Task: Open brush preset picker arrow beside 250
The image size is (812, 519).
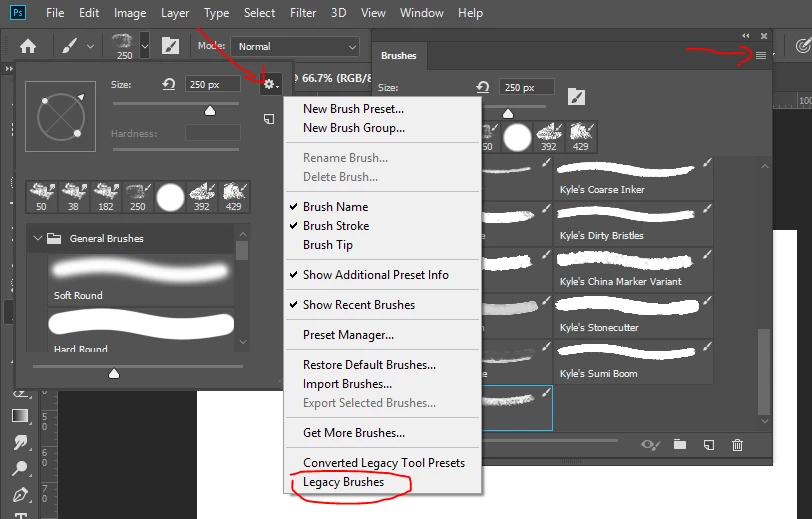Action: point(145,46)
